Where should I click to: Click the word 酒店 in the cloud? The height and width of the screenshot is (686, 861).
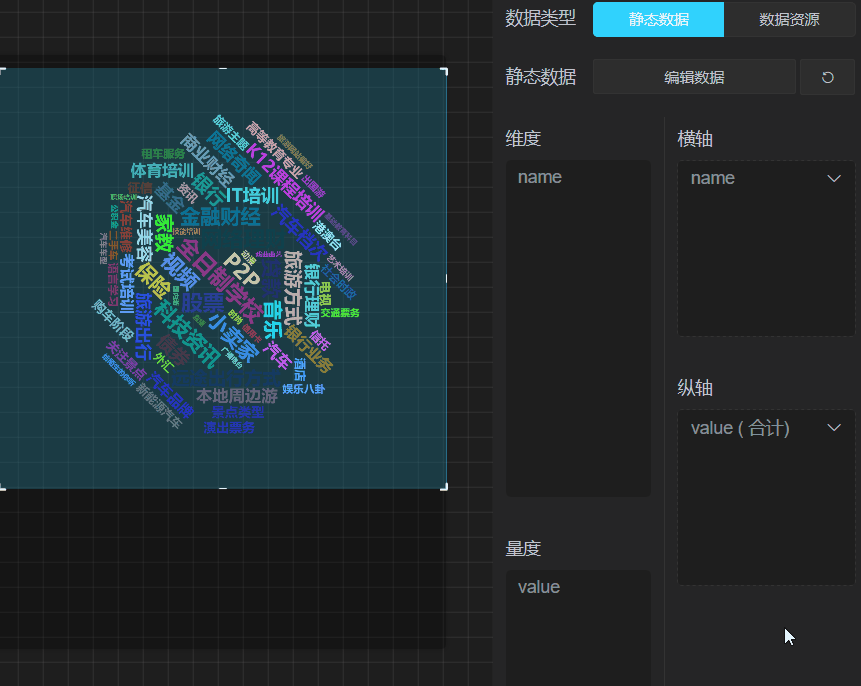pos(299,370)
